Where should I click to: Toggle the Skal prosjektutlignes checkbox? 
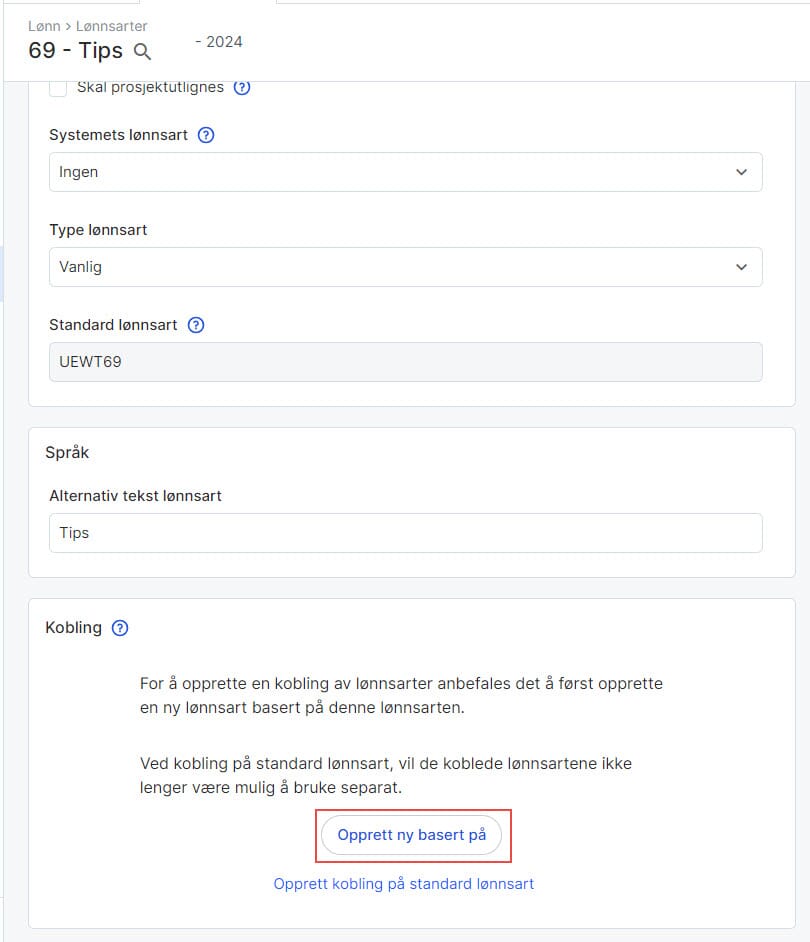(58, 88)
